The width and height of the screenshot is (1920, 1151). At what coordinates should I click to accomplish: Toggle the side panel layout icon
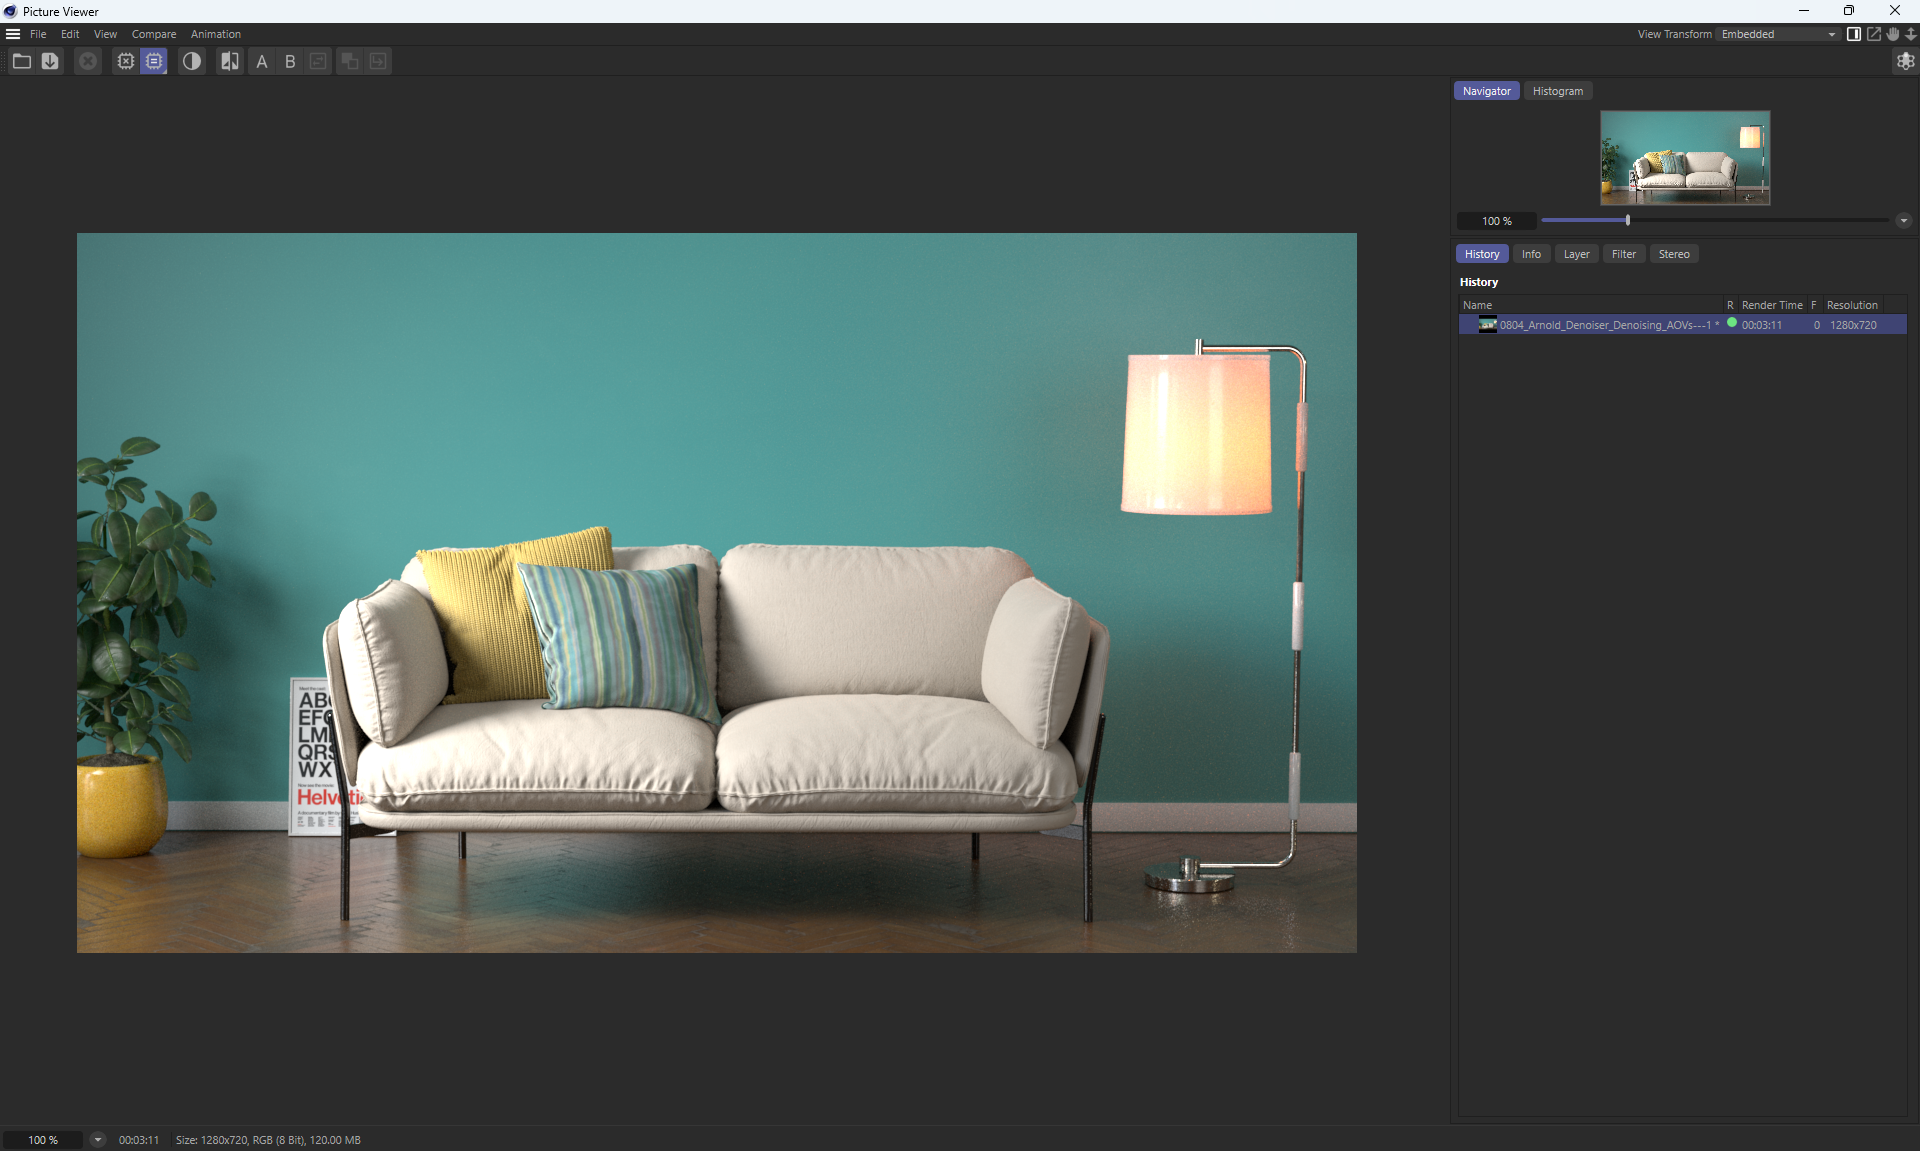tap(1853, 34)
